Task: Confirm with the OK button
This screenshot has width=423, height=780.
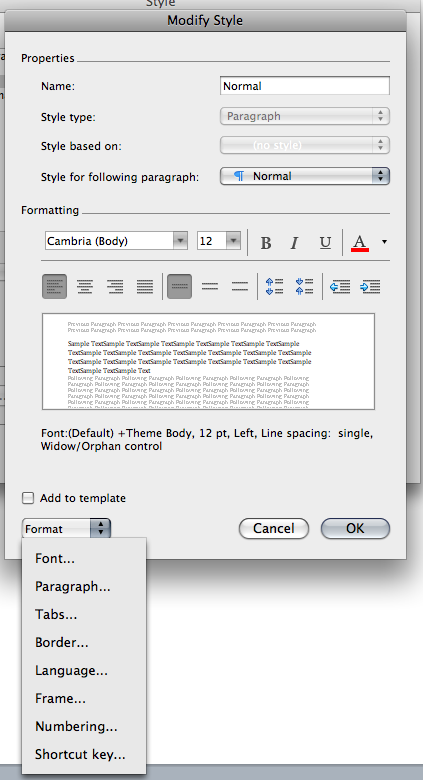Action: 355,528
